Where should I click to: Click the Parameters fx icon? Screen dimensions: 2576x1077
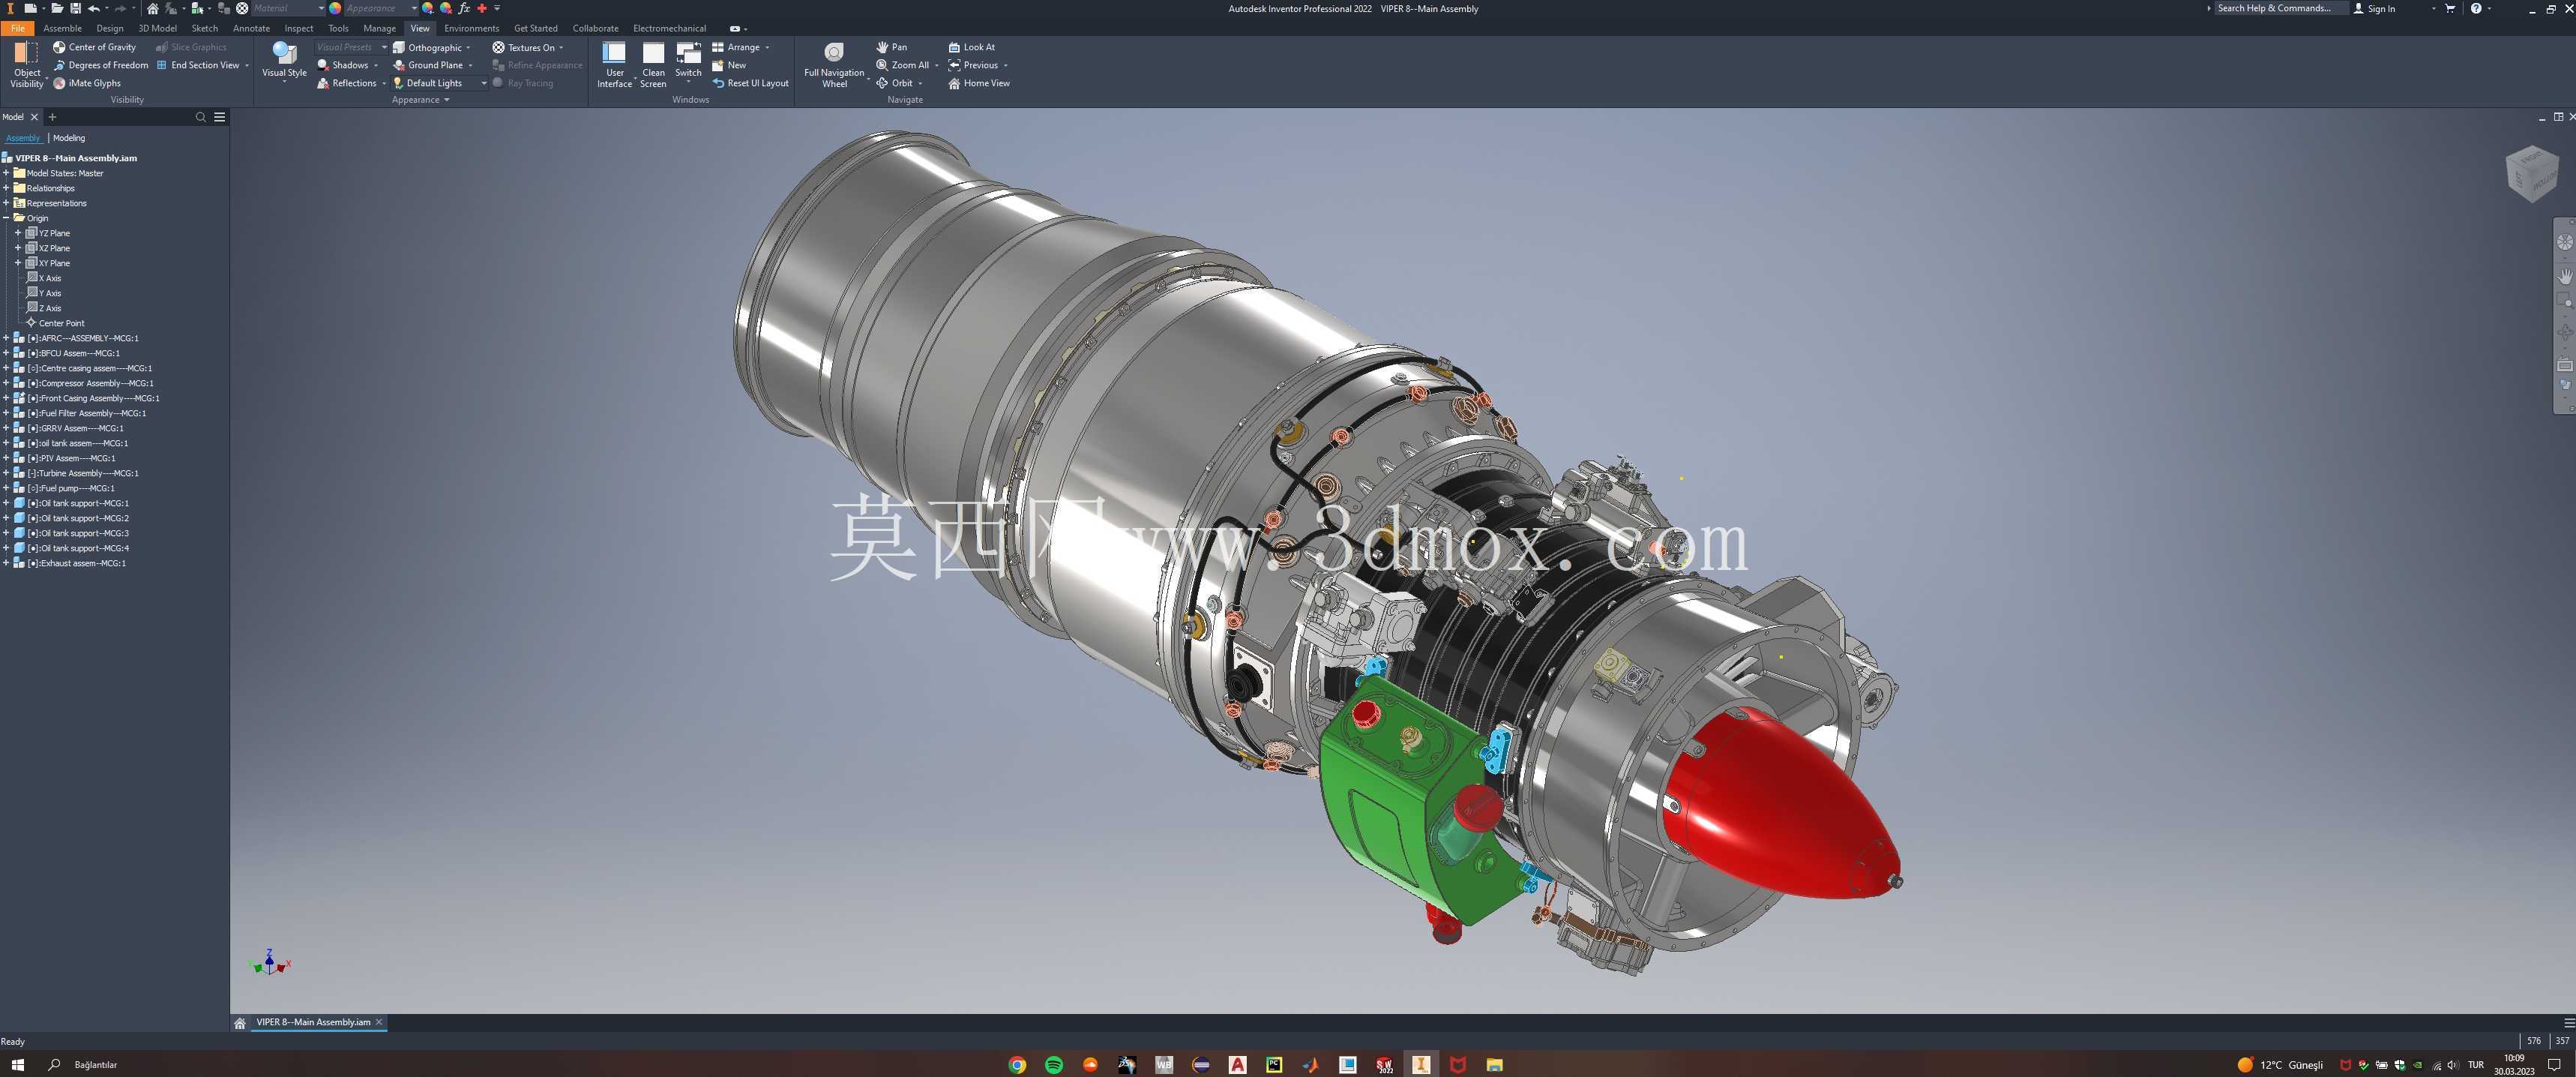(x=464, y=8)
